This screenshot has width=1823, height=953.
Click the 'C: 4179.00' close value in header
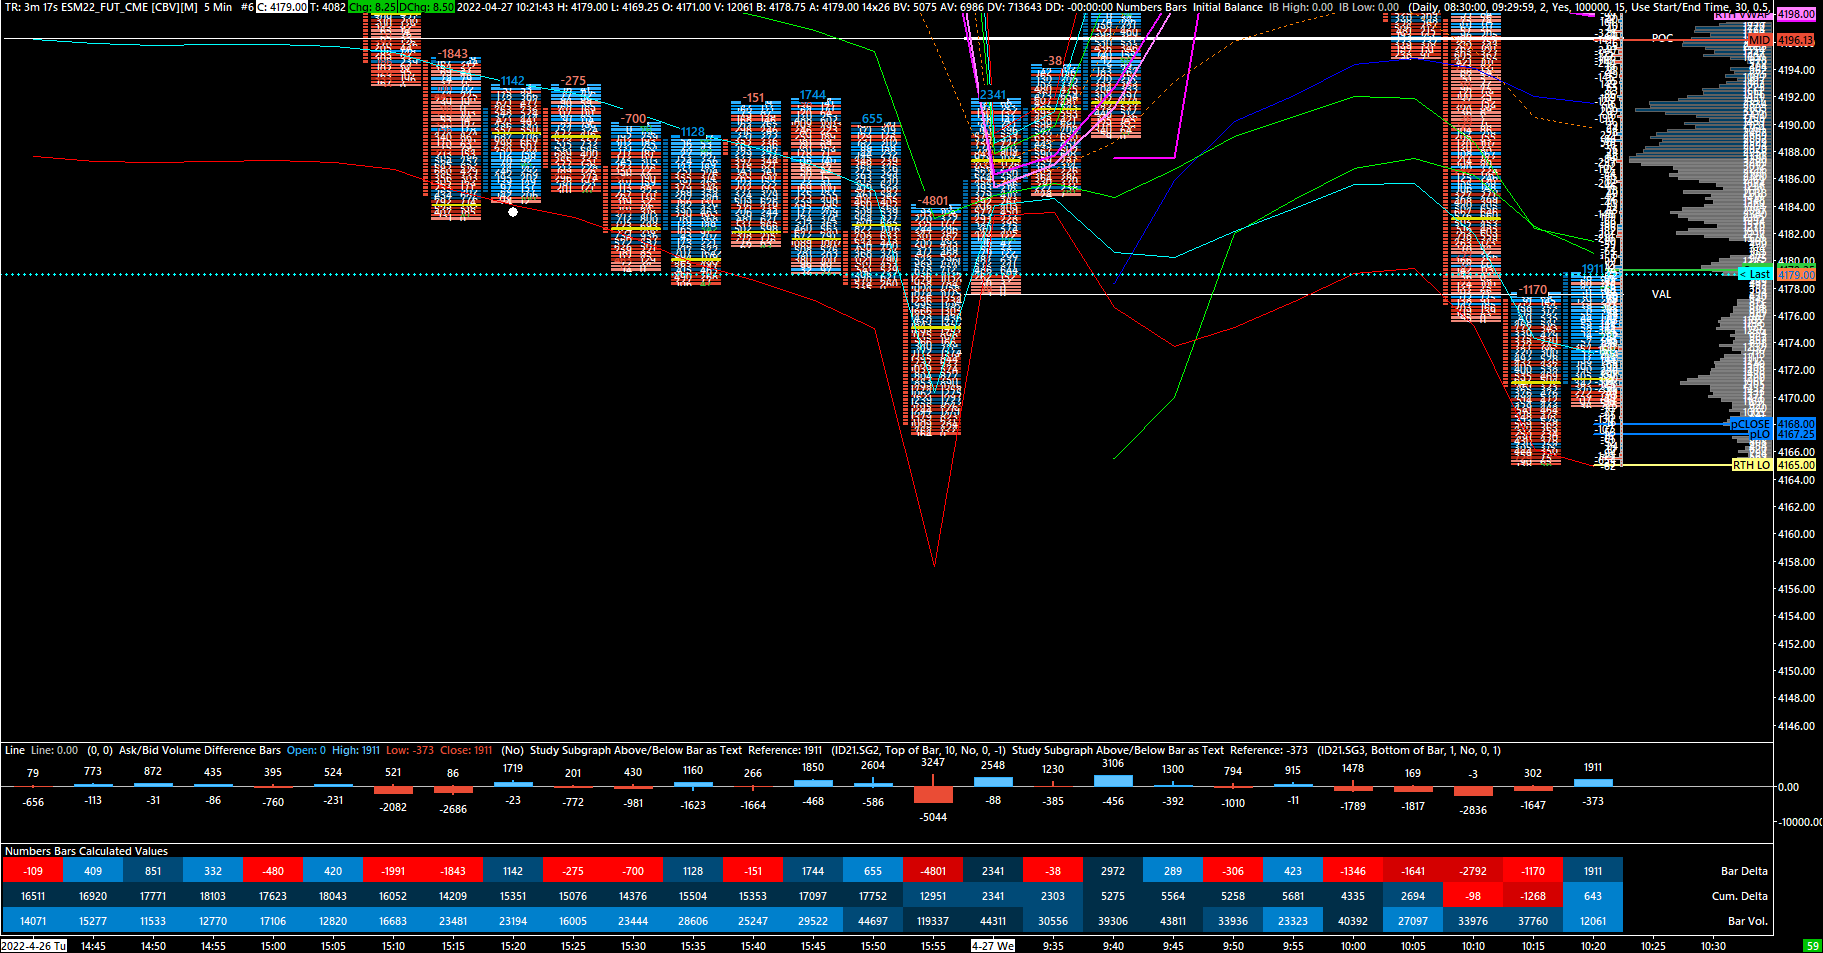[282, 7]
